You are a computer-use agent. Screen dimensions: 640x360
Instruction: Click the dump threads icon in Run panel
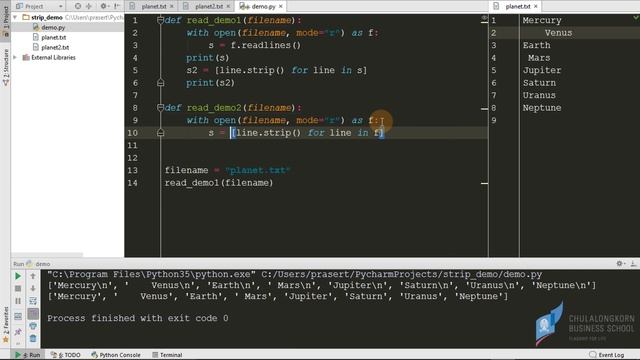(18, 316)
